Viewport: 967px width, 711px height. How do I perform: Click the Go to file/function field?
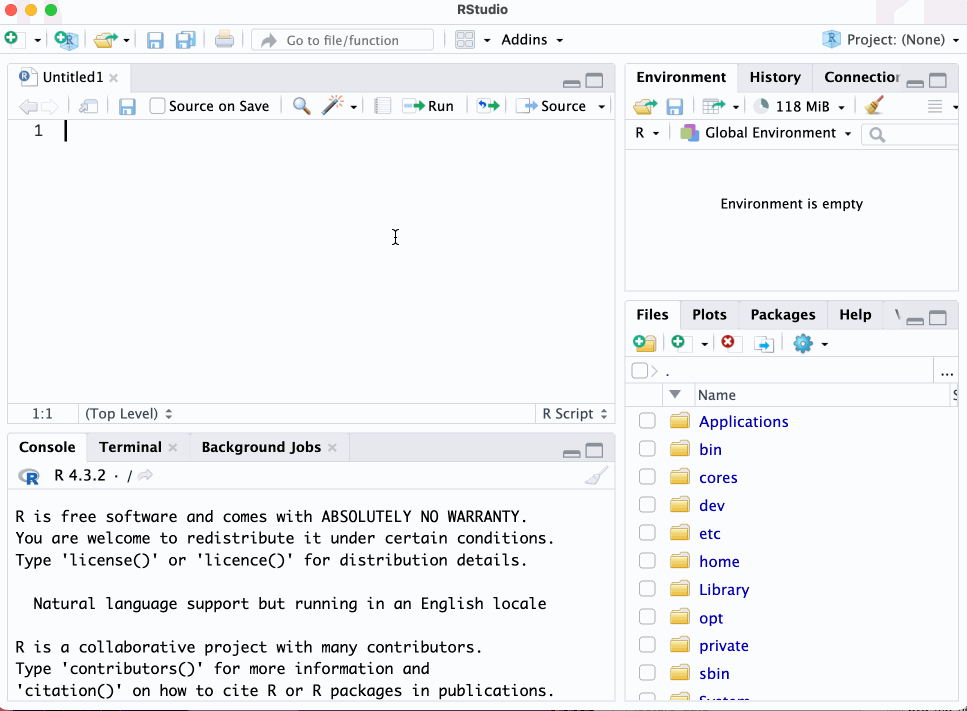tap(343, 40)
